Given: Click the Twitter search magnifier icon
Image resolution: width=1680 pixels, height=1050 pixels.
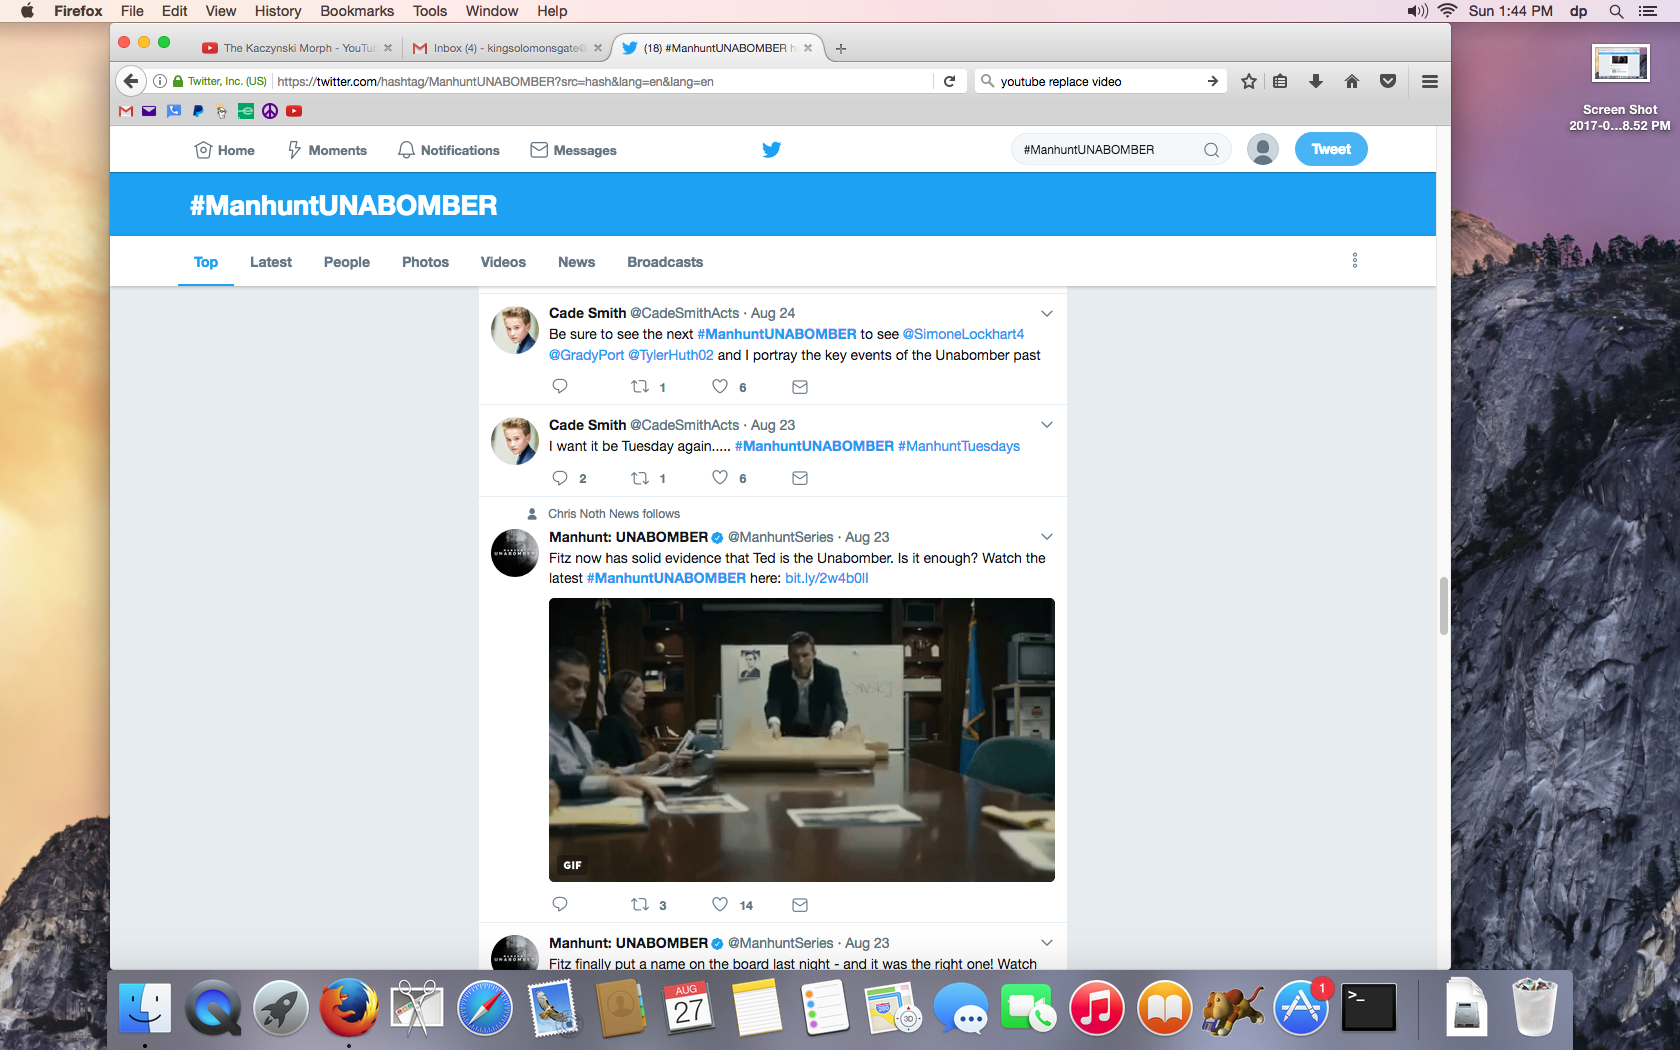Looking at the screenshot, I should click(x=1211, y=150).
